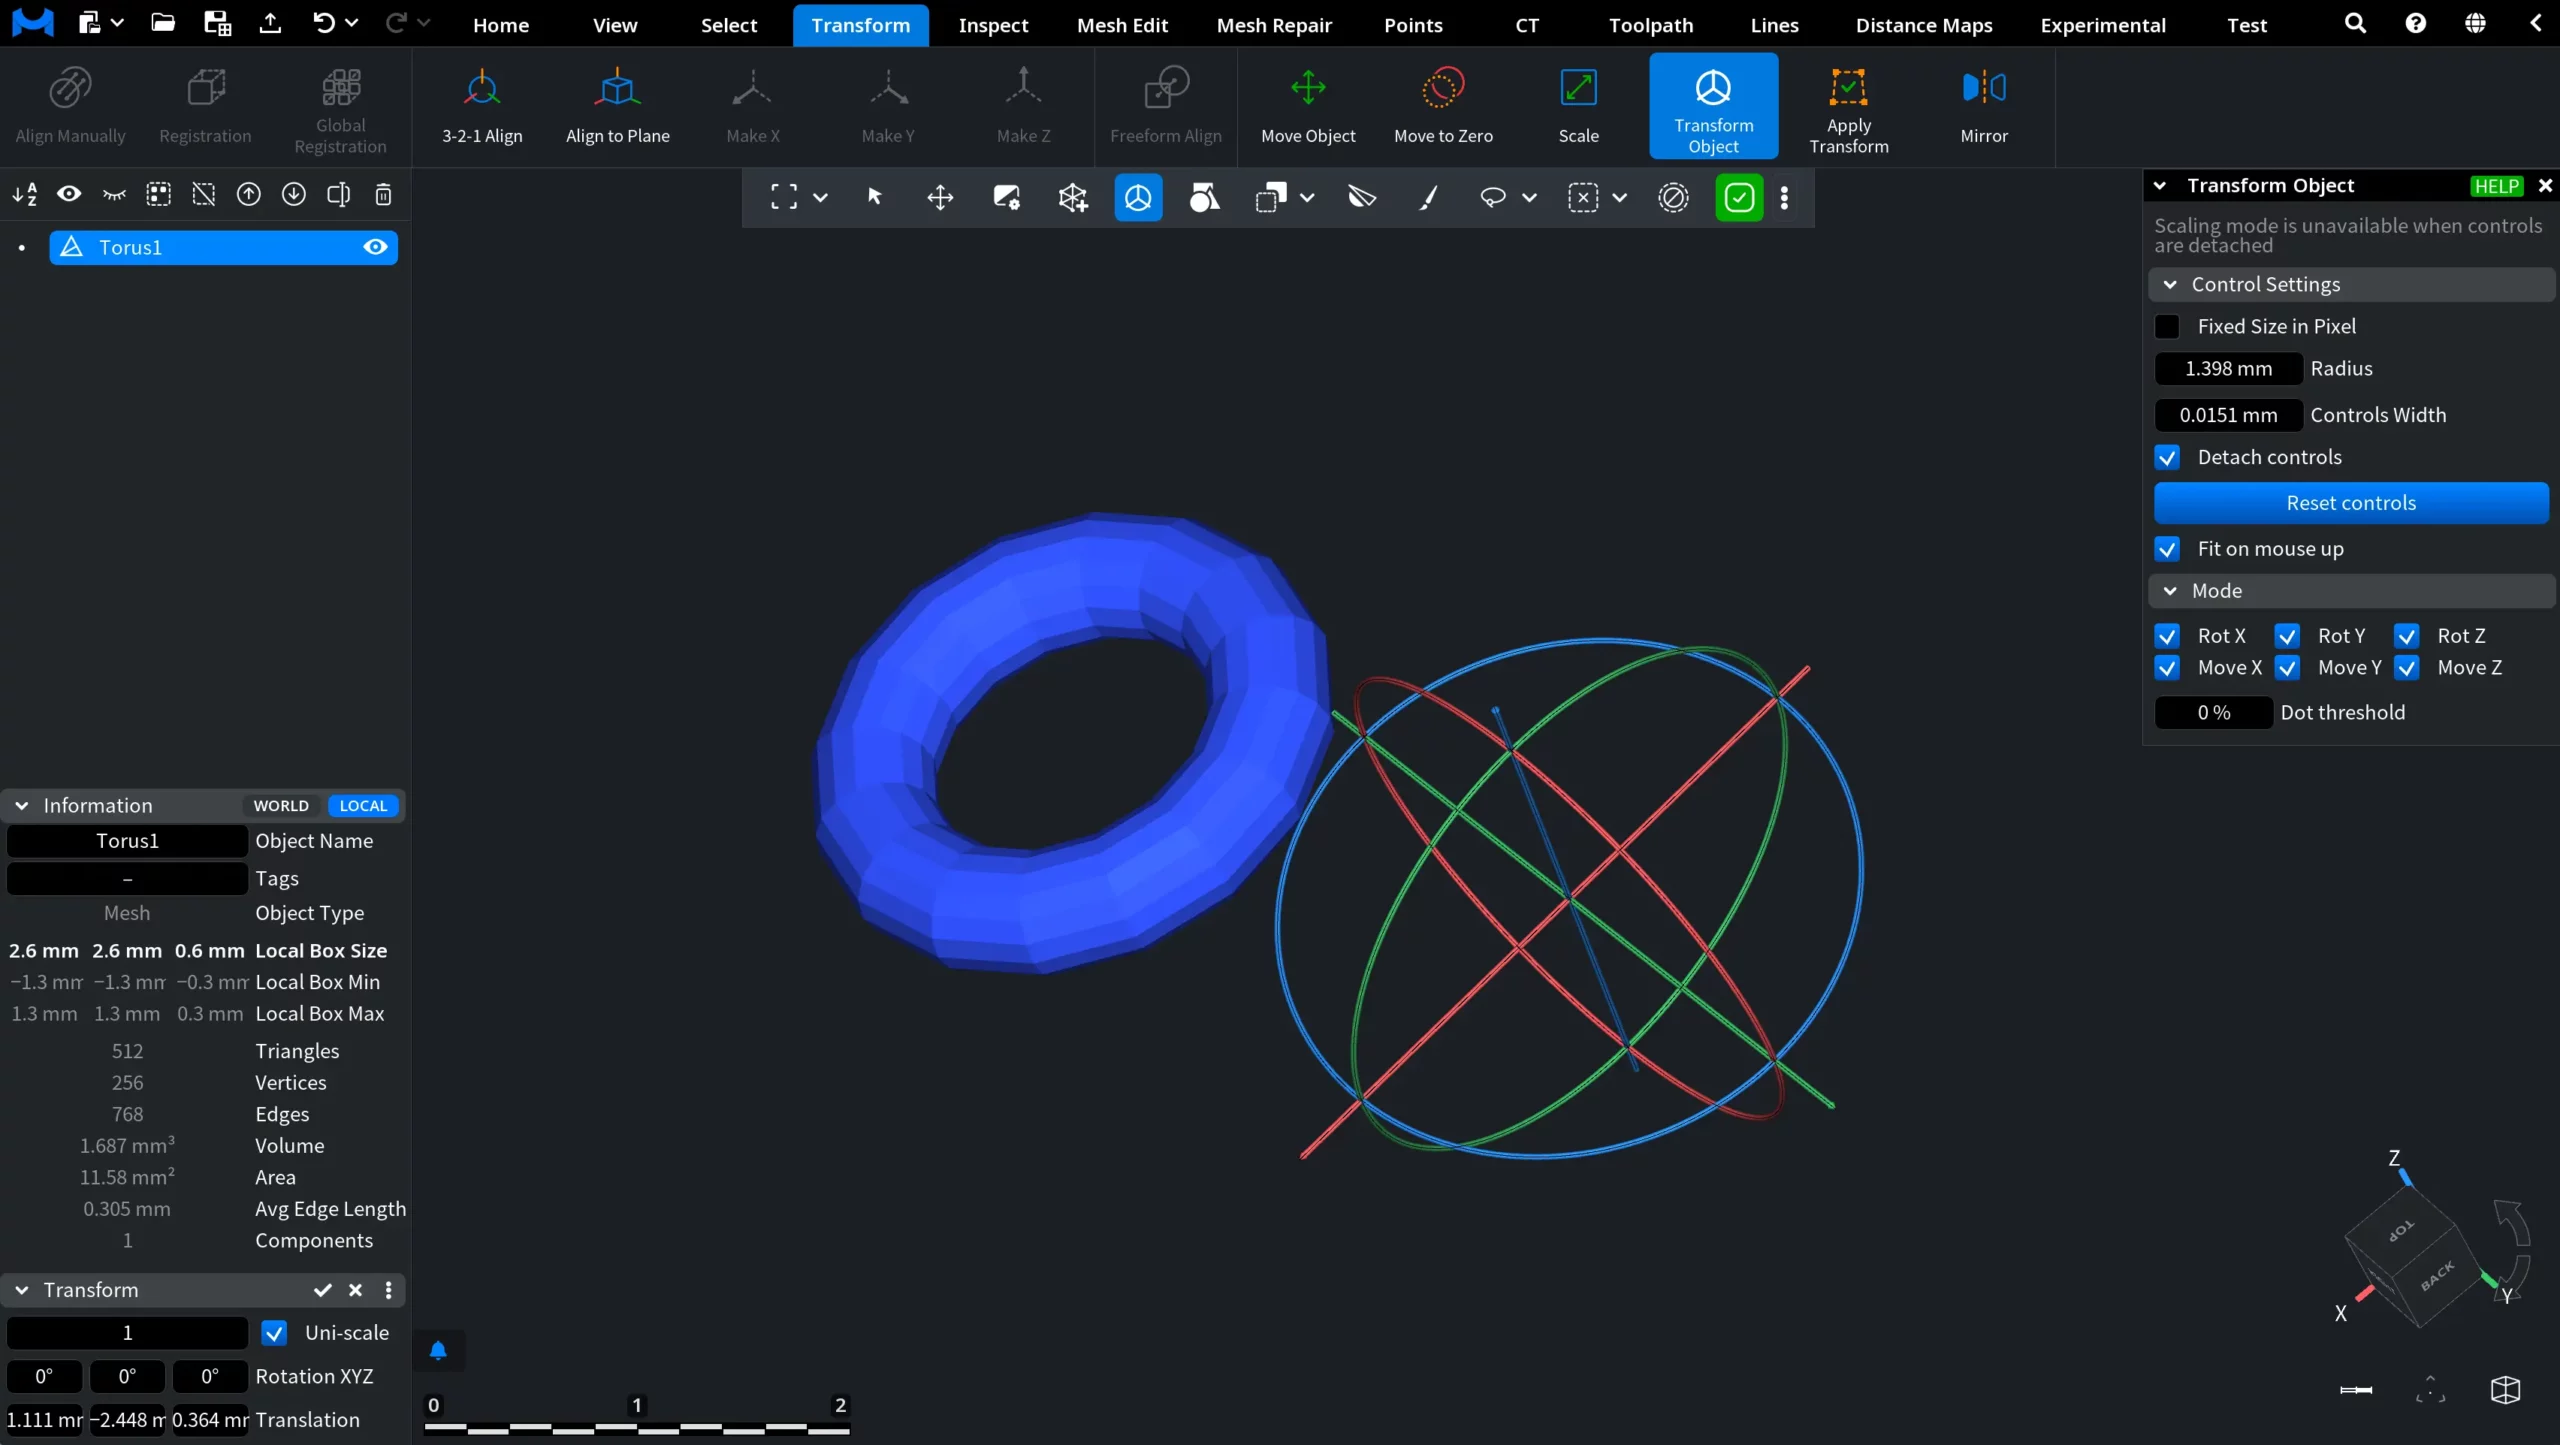Switch Information to WORLD coordinates
Viewport: 2560px width, 1445px height.
(x=281, y=806)
